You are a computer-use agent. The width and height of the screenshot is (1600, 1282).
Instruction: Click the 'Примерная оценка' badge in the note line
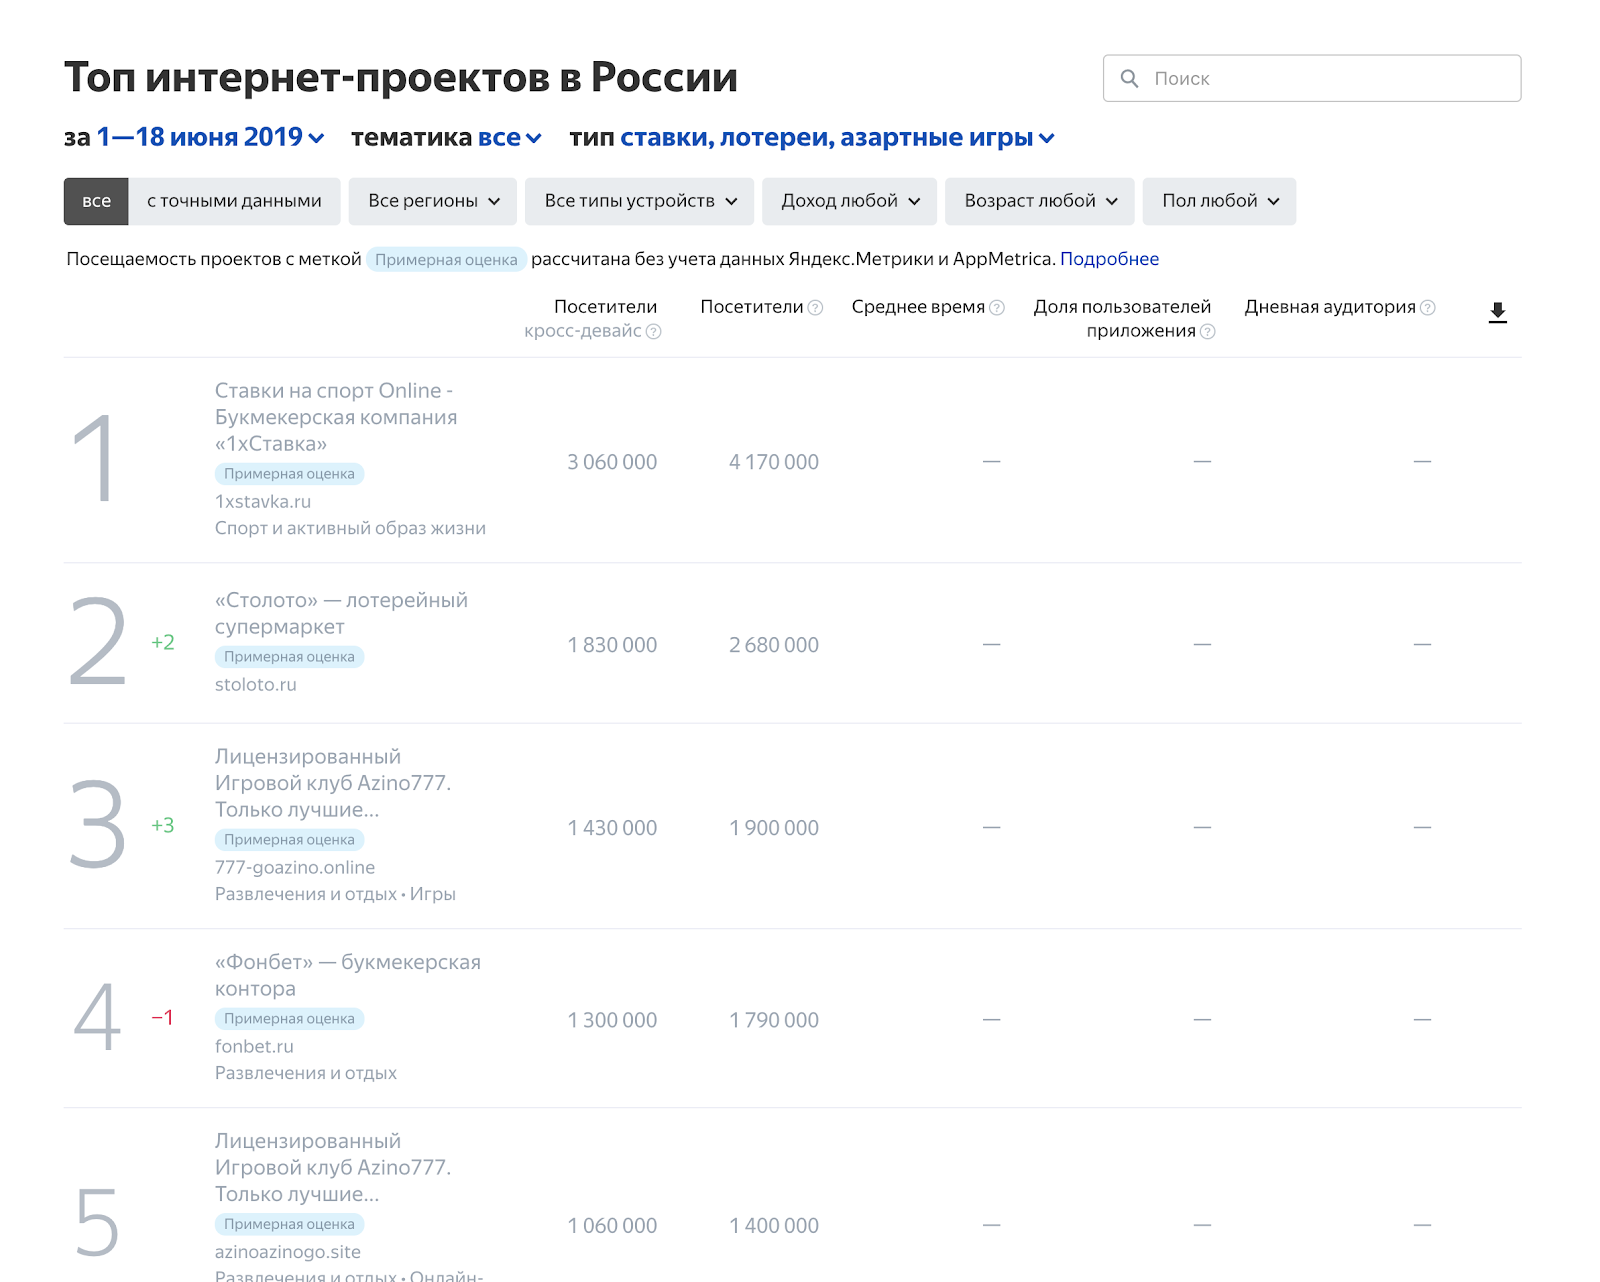446,260
